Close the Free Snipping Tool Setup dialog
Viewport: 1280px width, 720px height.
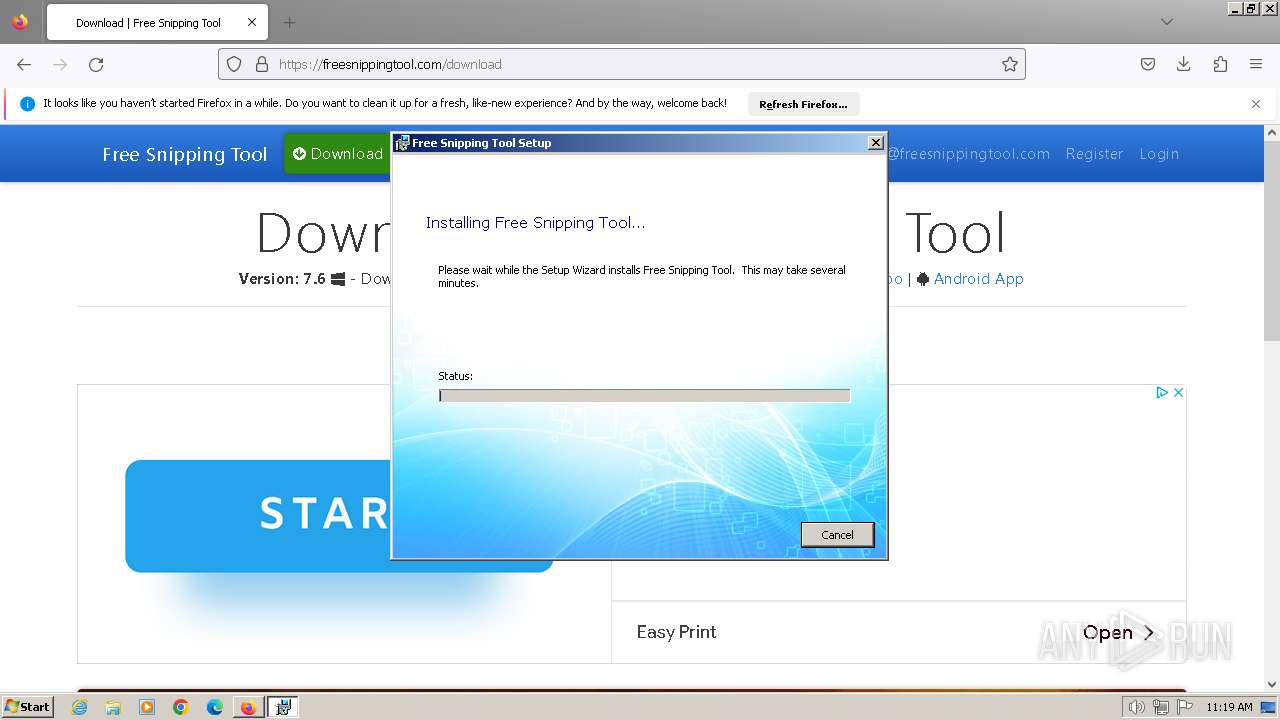pos(875,143)
